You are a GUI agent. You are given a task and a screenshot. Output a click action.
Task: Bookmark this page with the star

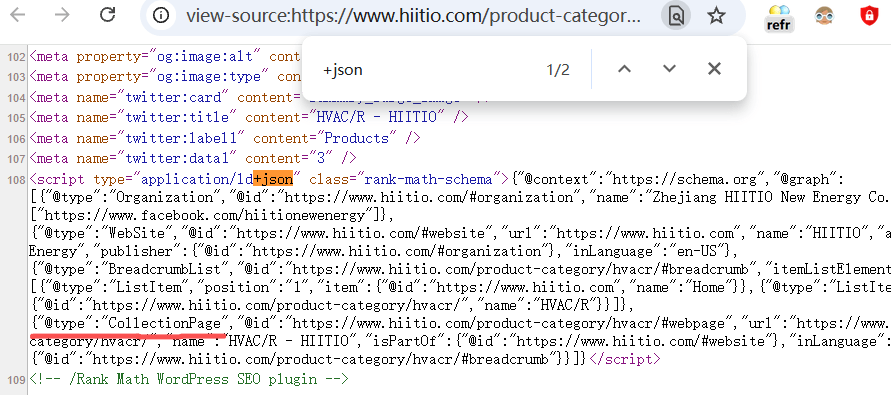pyautogui.click(x=717, y=16)
